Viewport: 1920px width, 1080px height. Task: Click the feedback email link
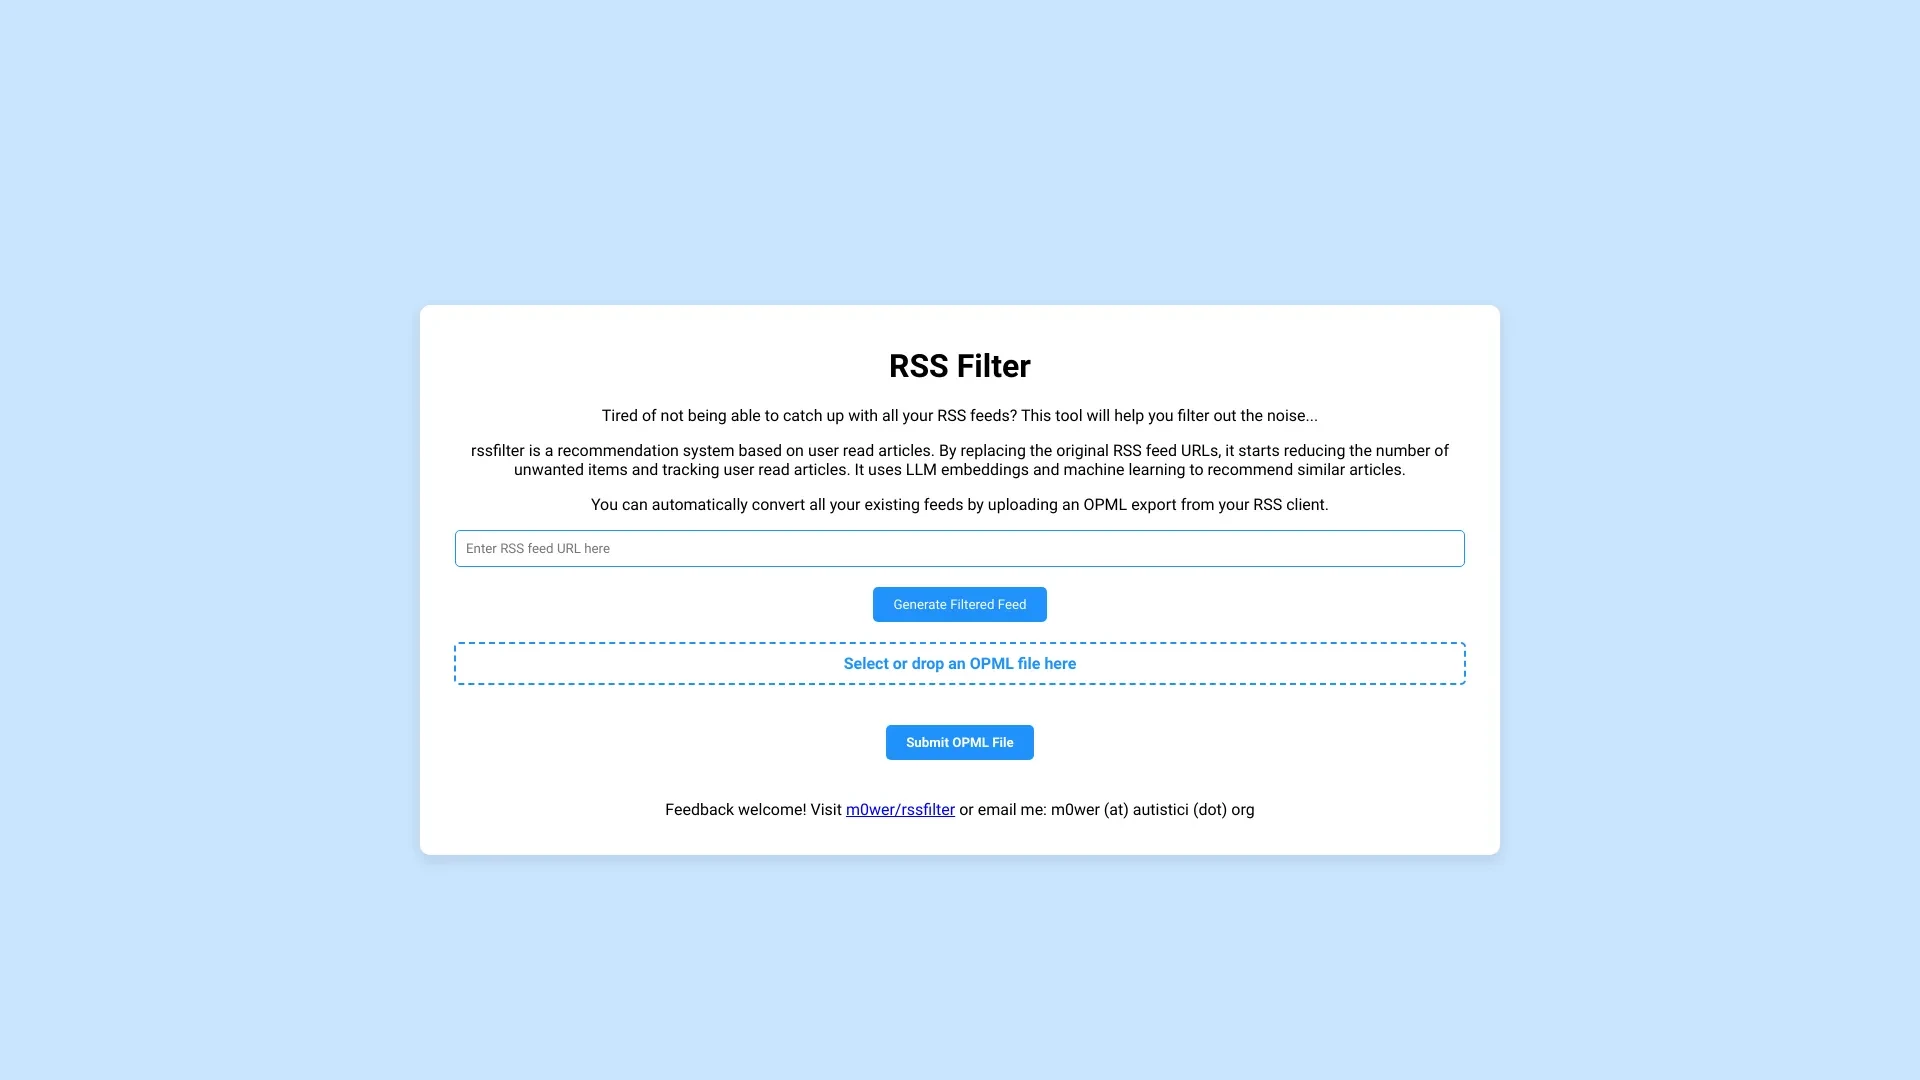(901, 810)
